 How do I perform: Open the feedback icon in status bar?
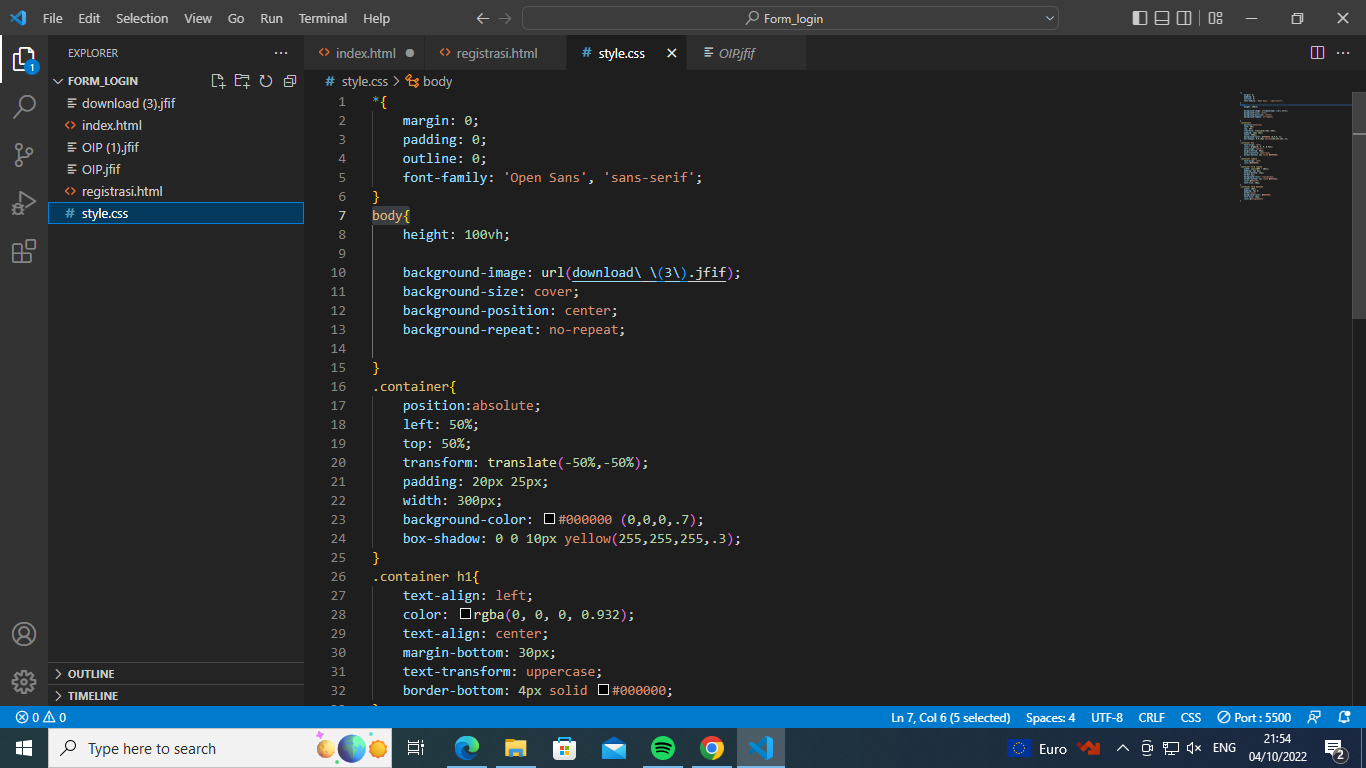point(1314,717)
